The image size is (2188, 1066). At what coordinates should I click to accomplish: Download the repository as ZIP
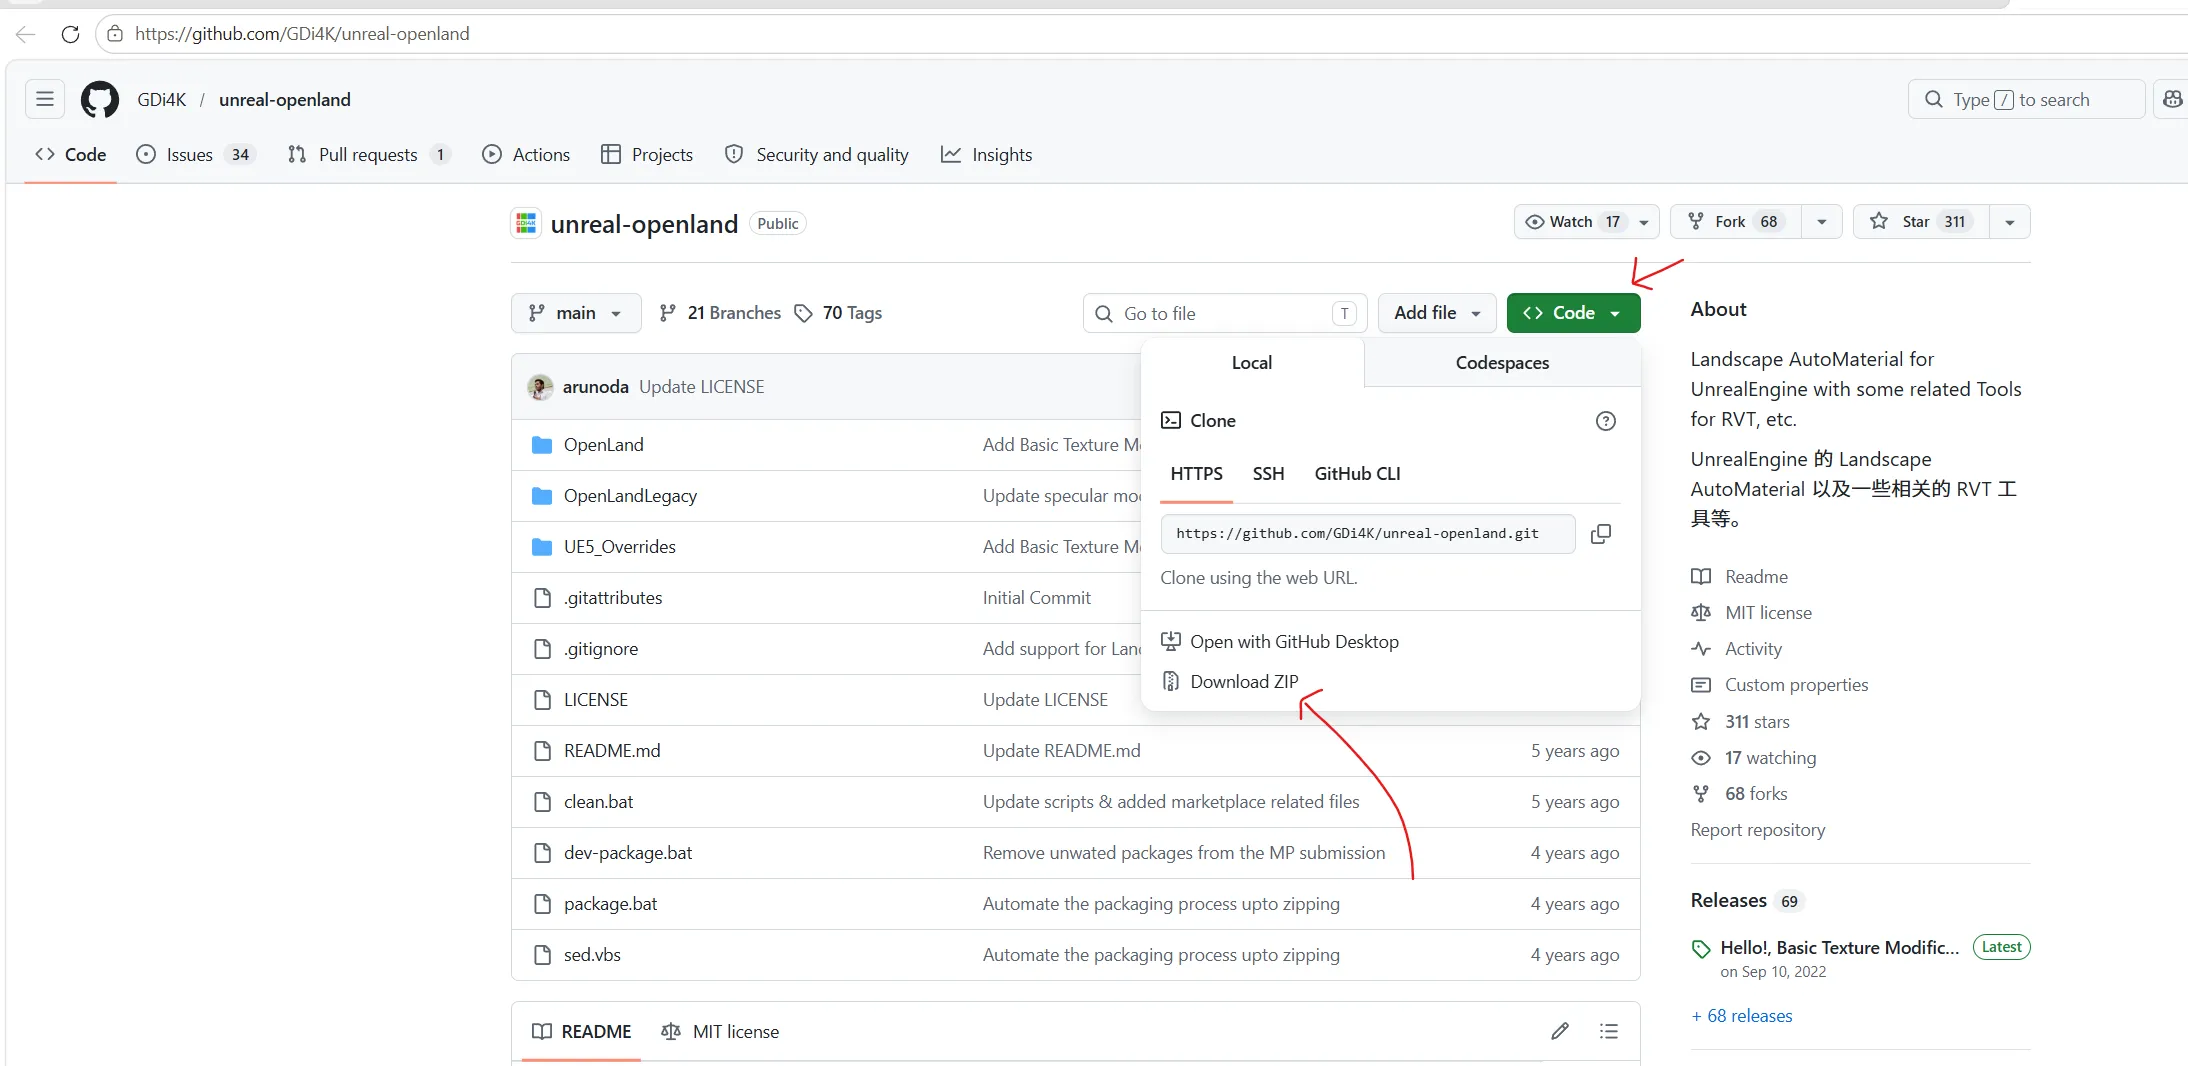coord(1231,682)
